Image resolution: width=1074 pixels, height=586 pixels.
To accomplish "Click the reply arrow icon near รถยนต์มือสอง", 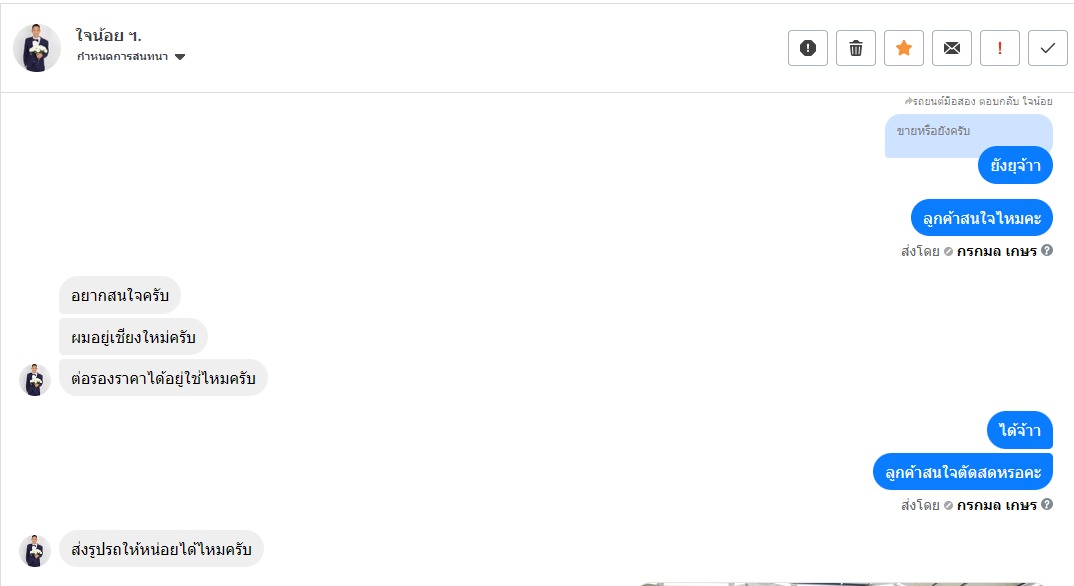I will (x=908, y=101).
